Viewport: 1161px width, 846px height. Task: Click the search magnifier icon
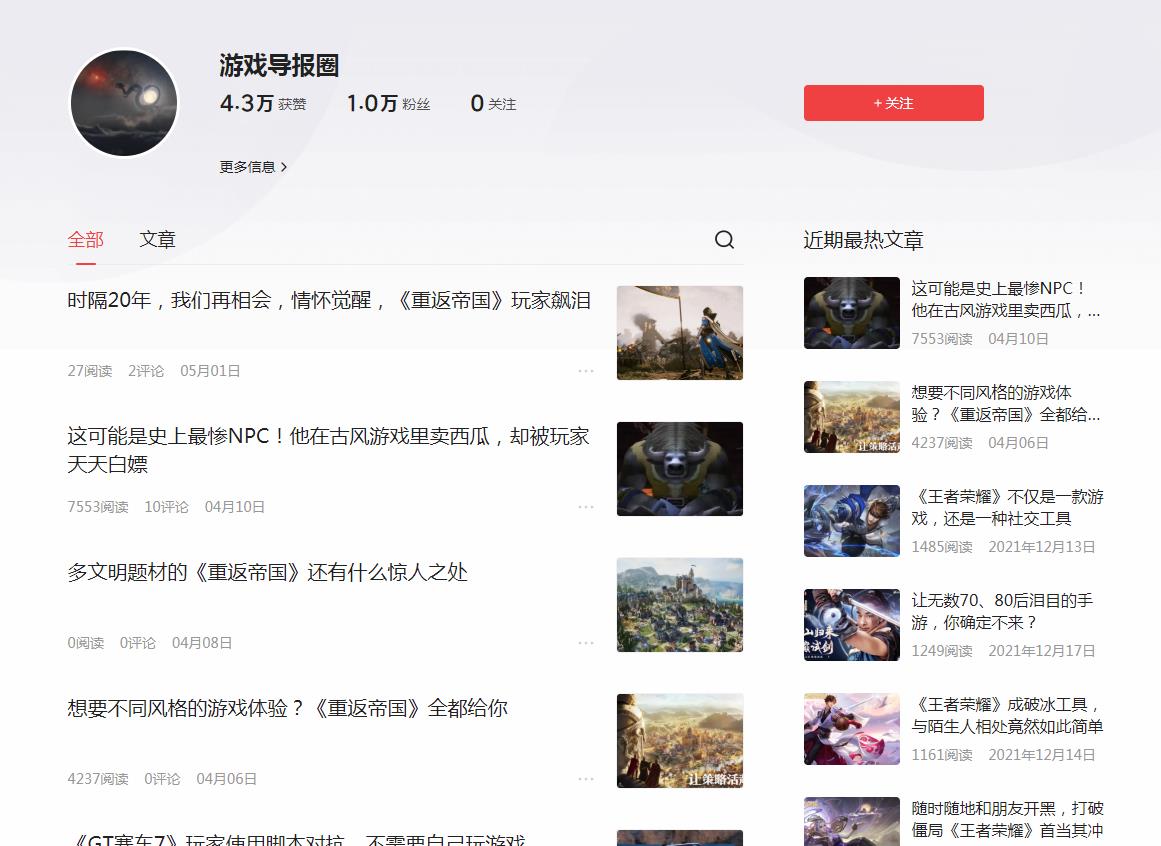point(724,239)
